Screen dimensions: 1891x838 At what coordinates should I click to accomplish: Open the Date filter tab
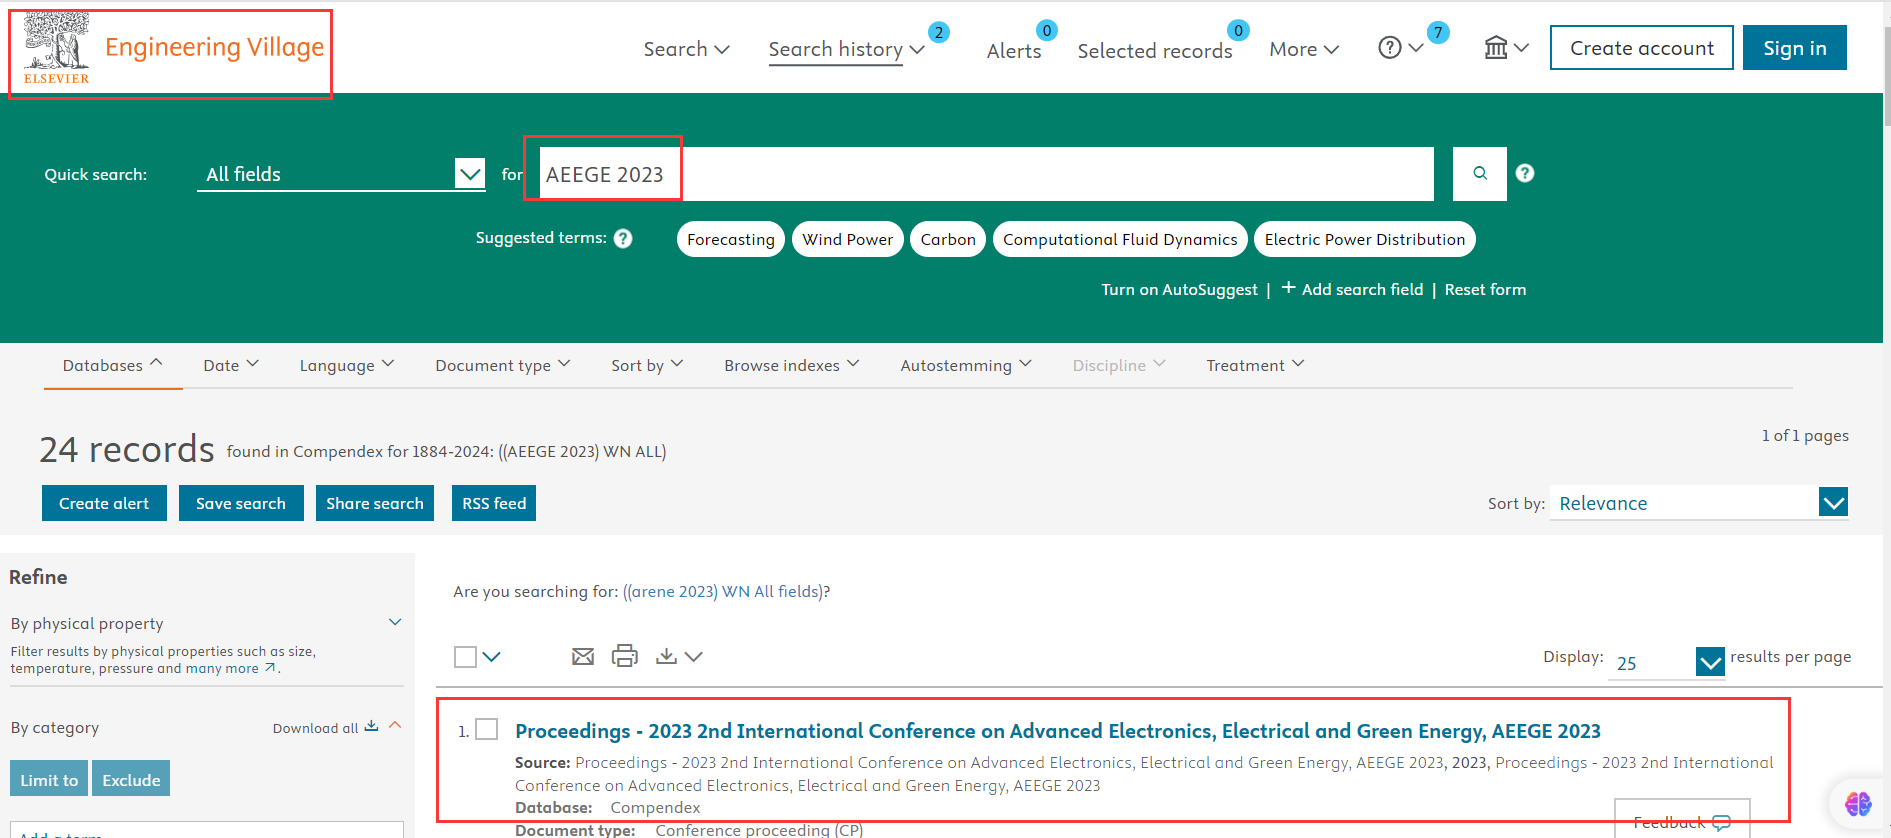point(231,365)
